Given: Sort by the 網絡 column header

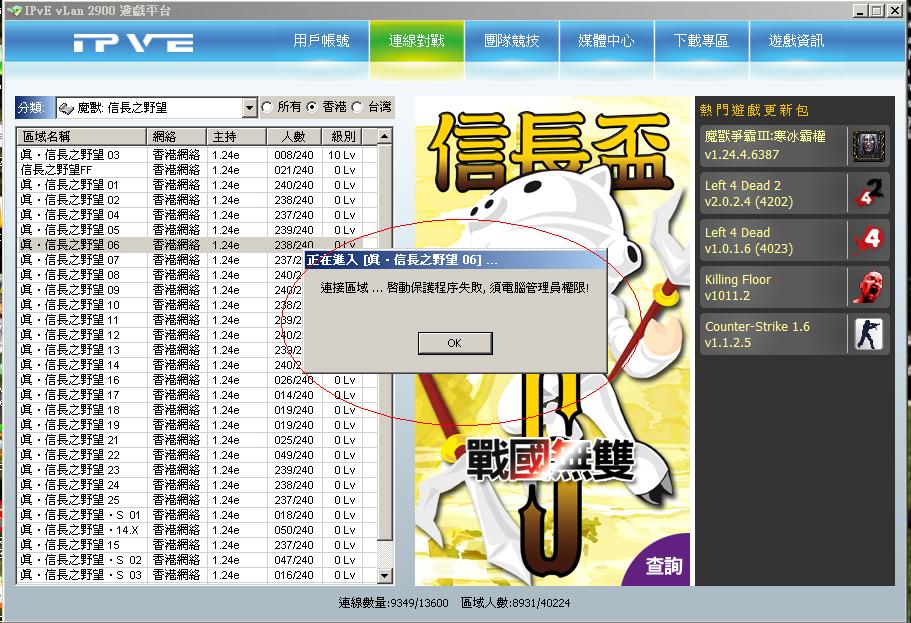Looking at the screenshot, I should point(177,137).
